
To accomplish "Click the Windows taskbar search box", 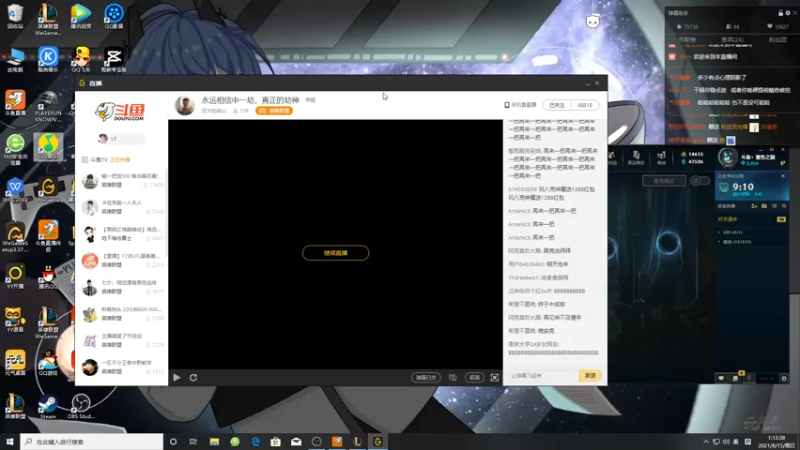I will [x=92, y=442].
